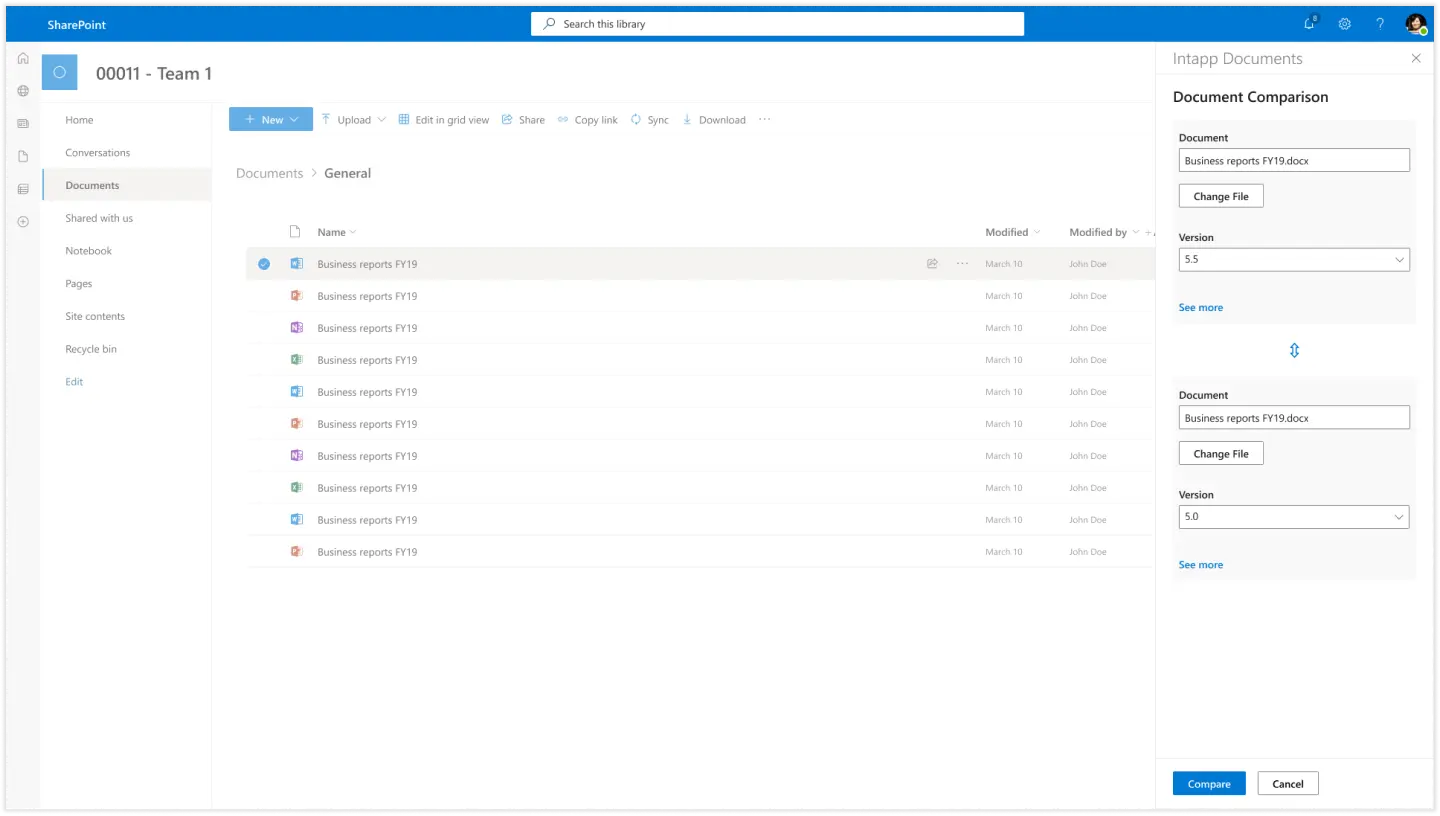
Task: Open the notifications bell in the header
Action: coord(1311,23)
